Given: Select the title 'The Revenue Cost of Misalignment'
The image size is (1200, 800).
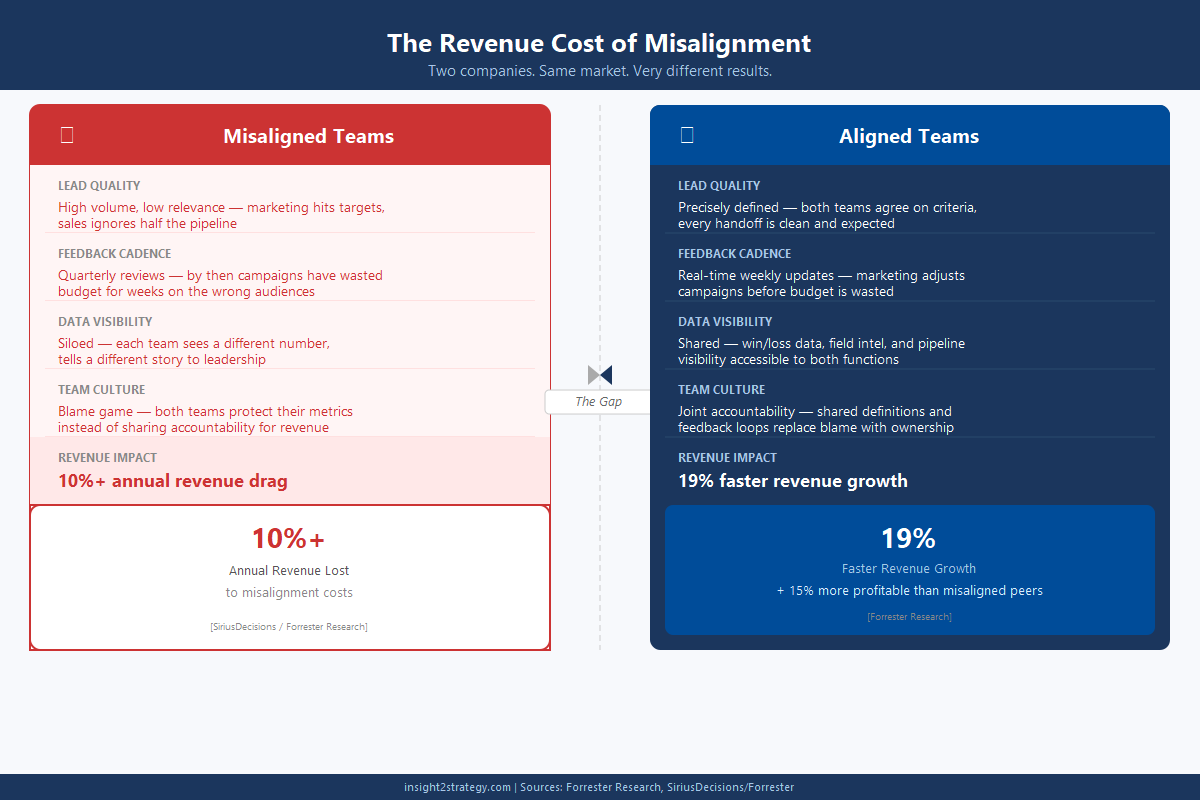Looking at the screenshot, I should tap(599, 43).
